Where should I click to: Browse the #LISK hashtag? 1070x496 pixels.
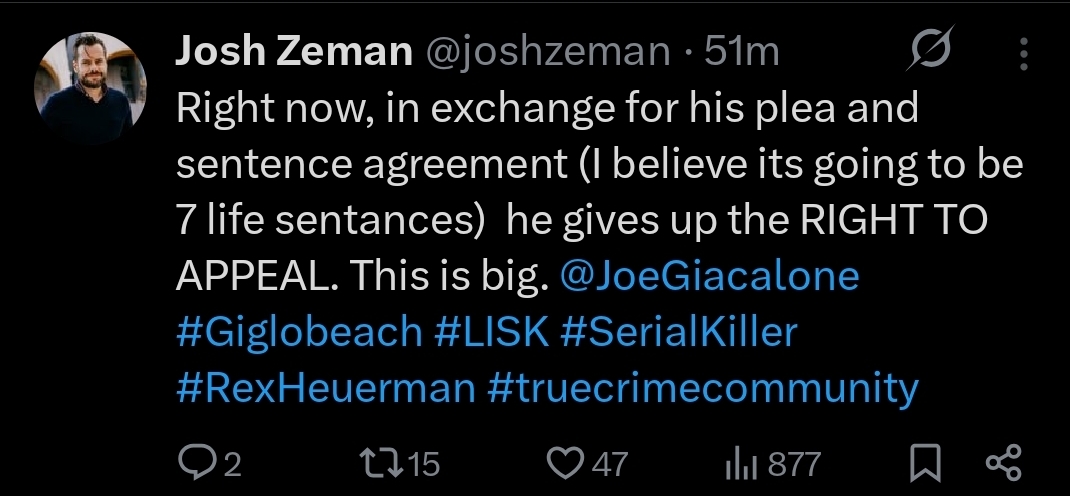pyautogui.click(x=492, y=332)
